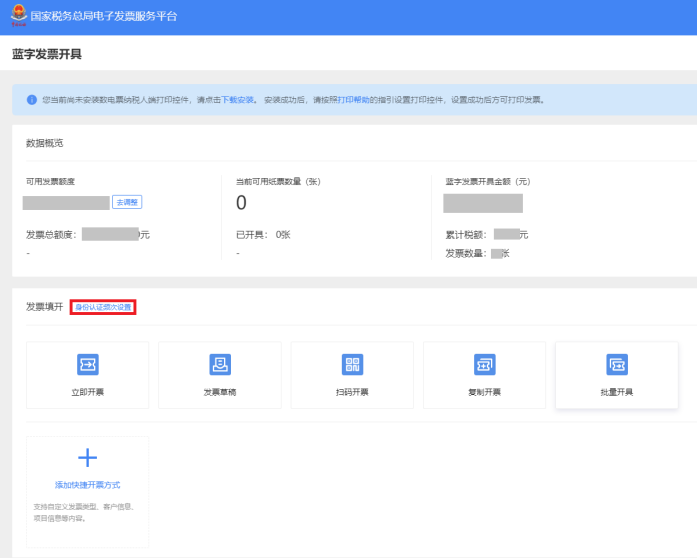This screenshot has width=697, height=558.
Task: Open the 打印帮助 link in the notice
Action: click(353, 100)
